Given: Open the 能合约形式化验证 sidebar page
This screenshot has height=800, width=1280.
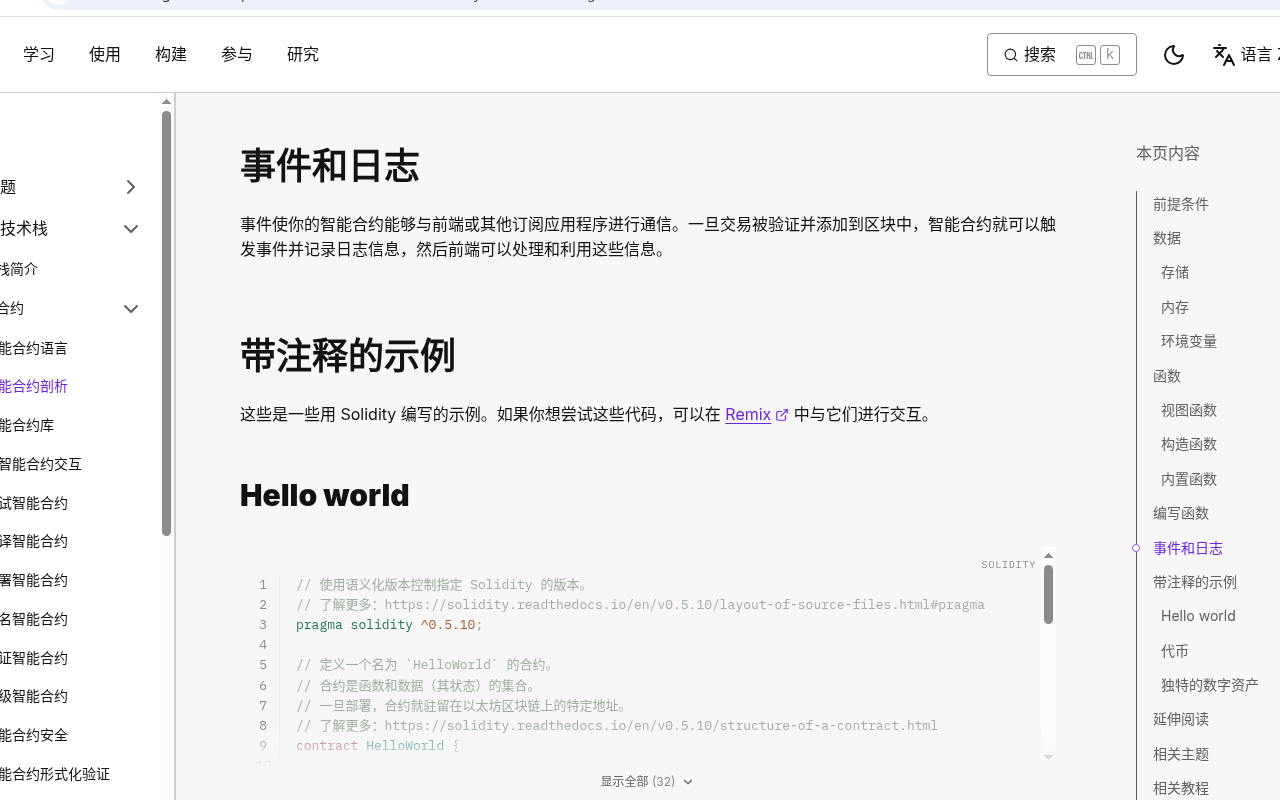Looking at the screenshot, I should click(x=55, y=774).
